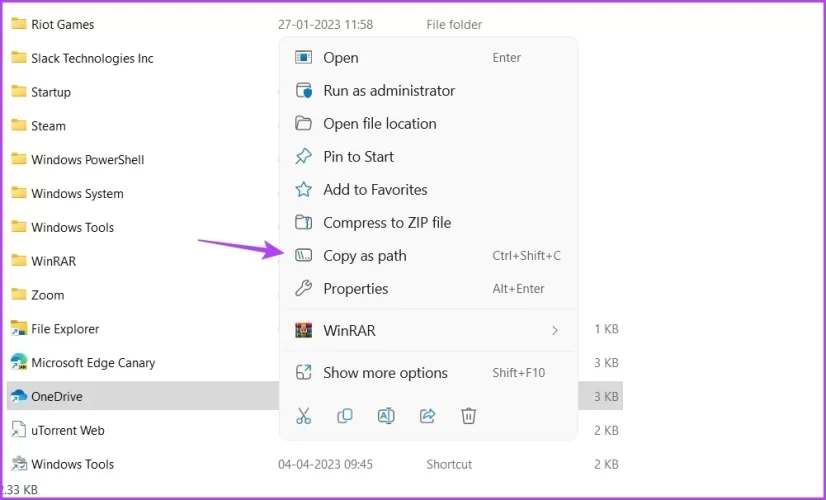826x500 pixels.
Task: Open Properties from context menu
Action: pyautogui.click(x=355, y=289)
